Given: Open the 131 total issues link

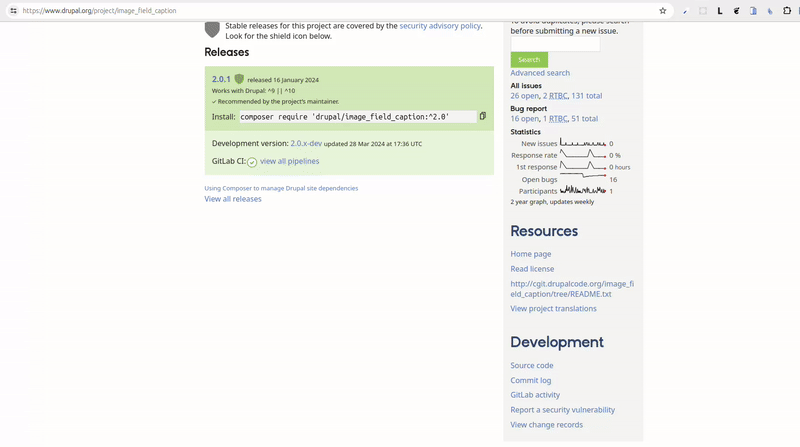Looking at the screenshot, I should point(587,96).
